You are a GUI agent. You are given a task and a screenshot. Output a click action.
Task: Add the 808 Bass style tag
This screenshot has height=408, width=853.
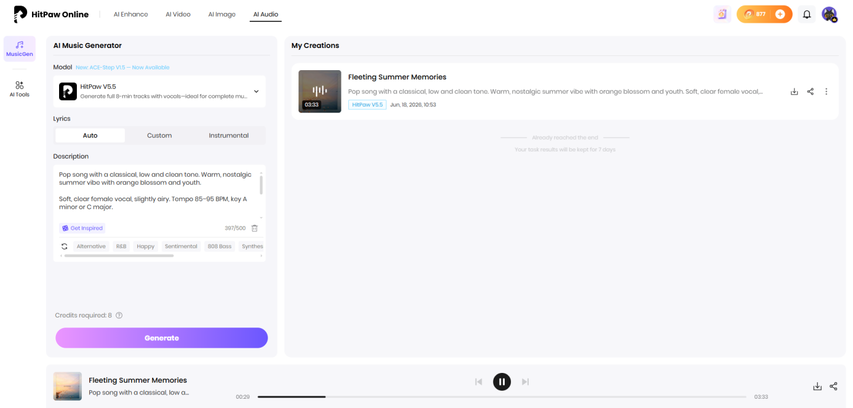(x=219, y=246)
